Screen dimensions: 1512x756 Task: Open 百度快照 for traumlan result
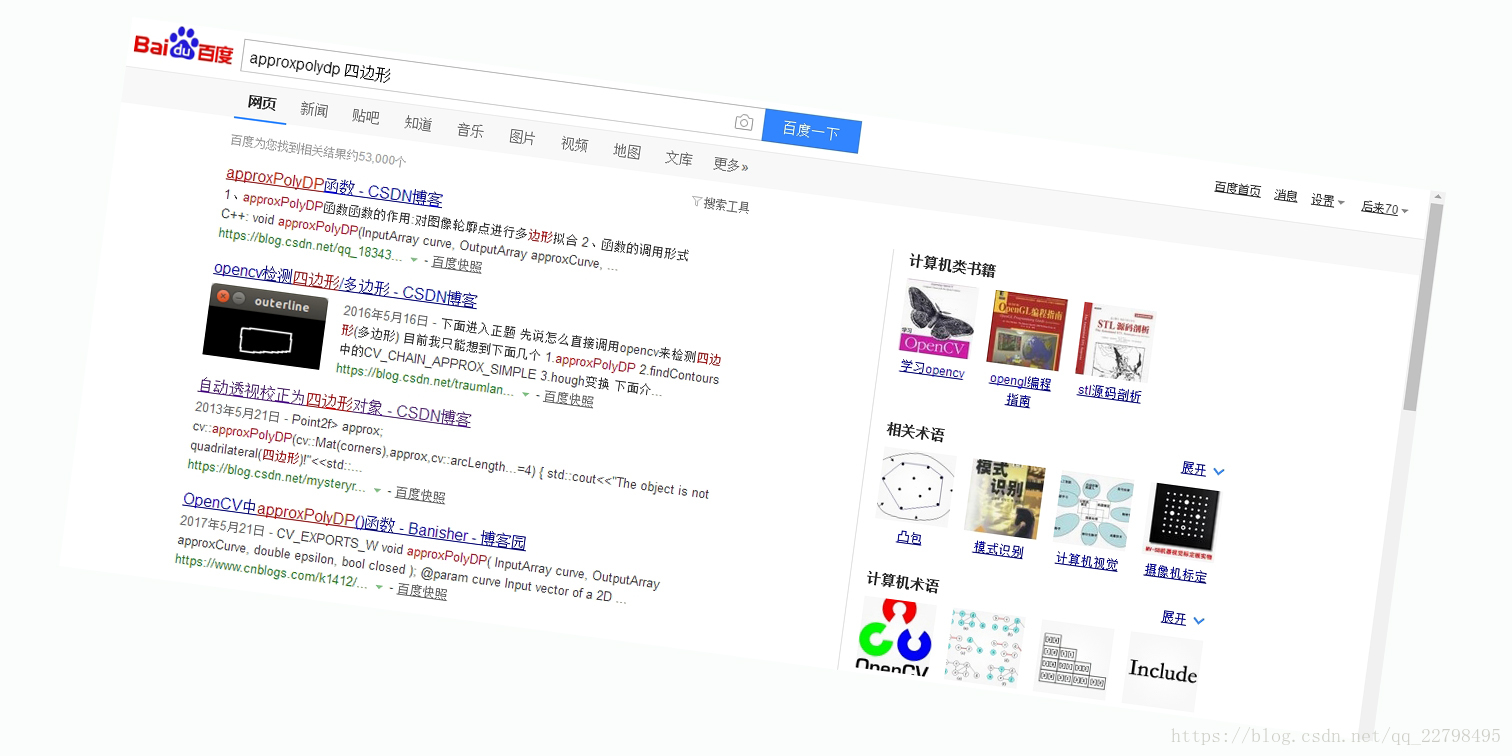click(569, 399)
